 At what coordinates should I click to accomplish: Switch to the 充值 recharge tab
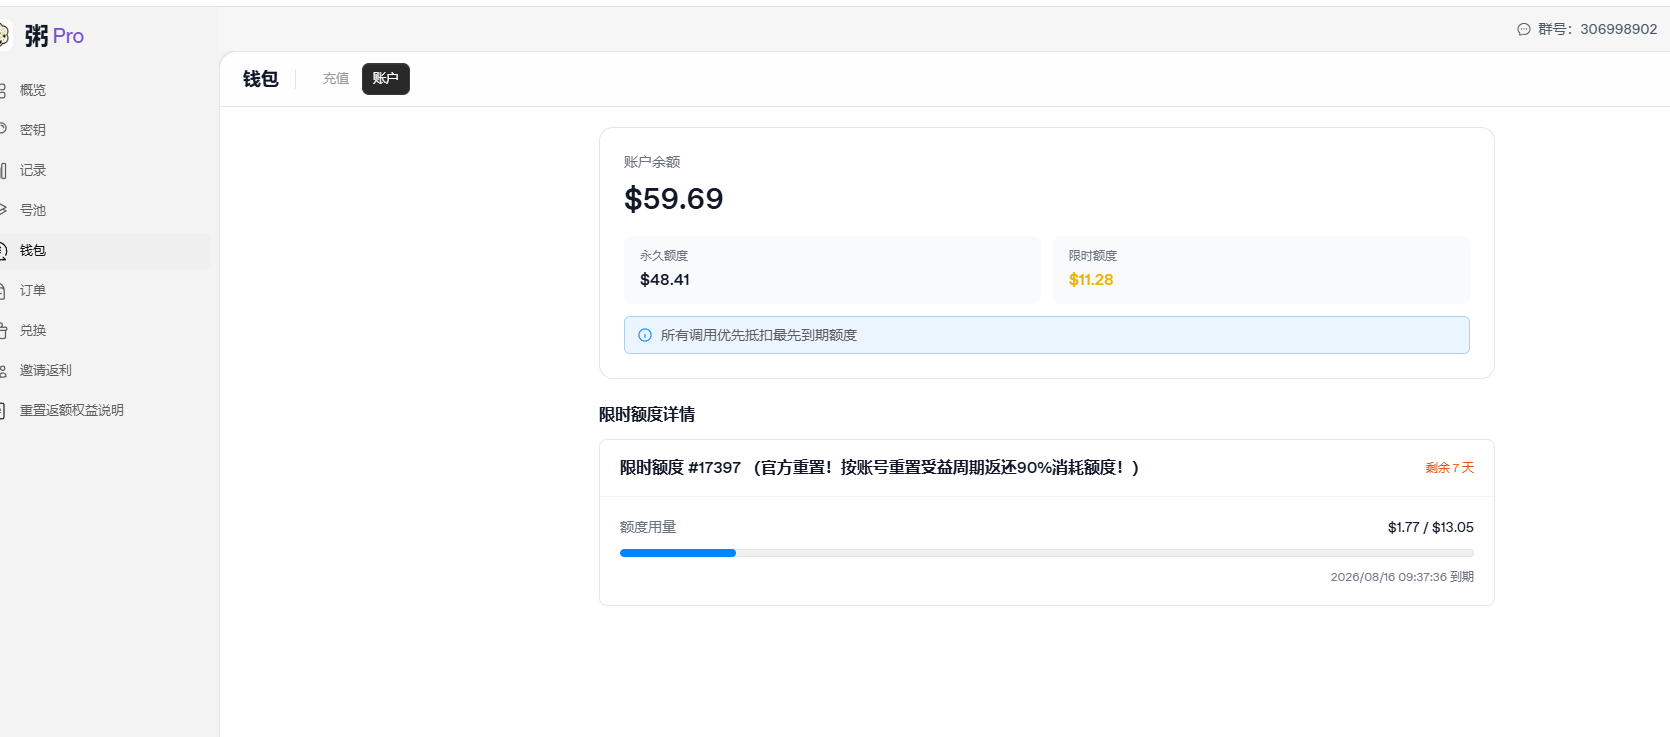coord(336,78)
